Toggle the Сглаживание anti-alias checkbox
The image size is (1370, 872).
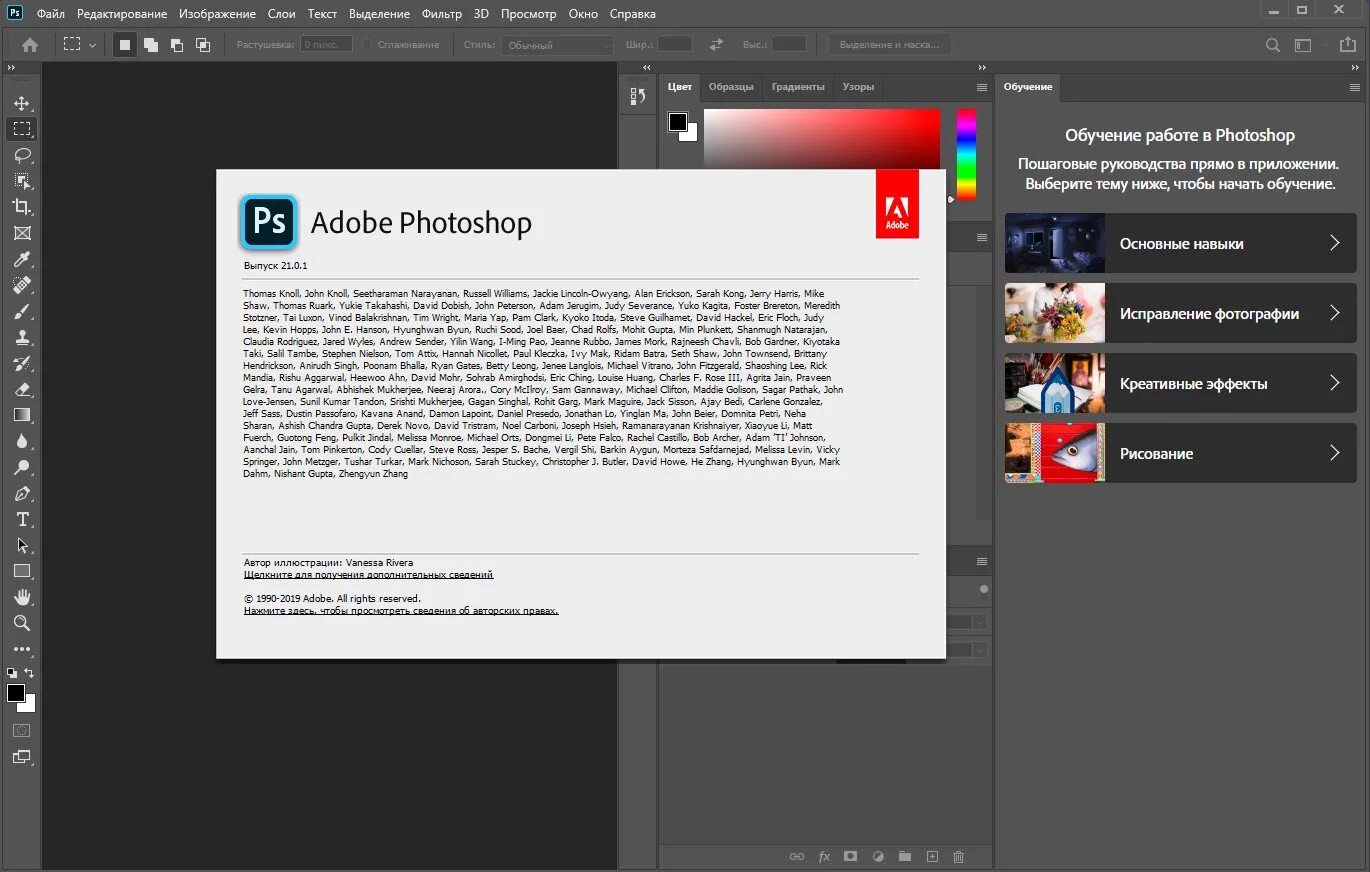click(x=369, y=44)
